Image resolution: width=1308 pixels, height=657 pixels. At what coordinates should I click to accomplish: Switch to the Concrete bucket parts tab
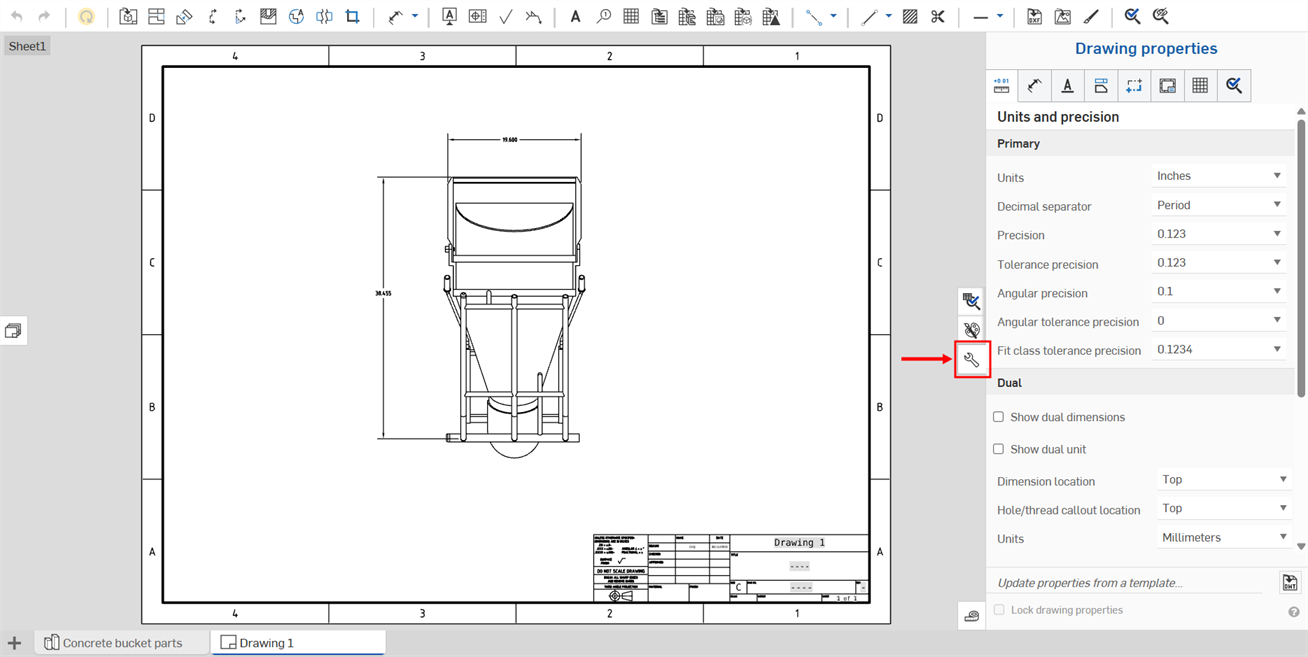click(120, 643)
